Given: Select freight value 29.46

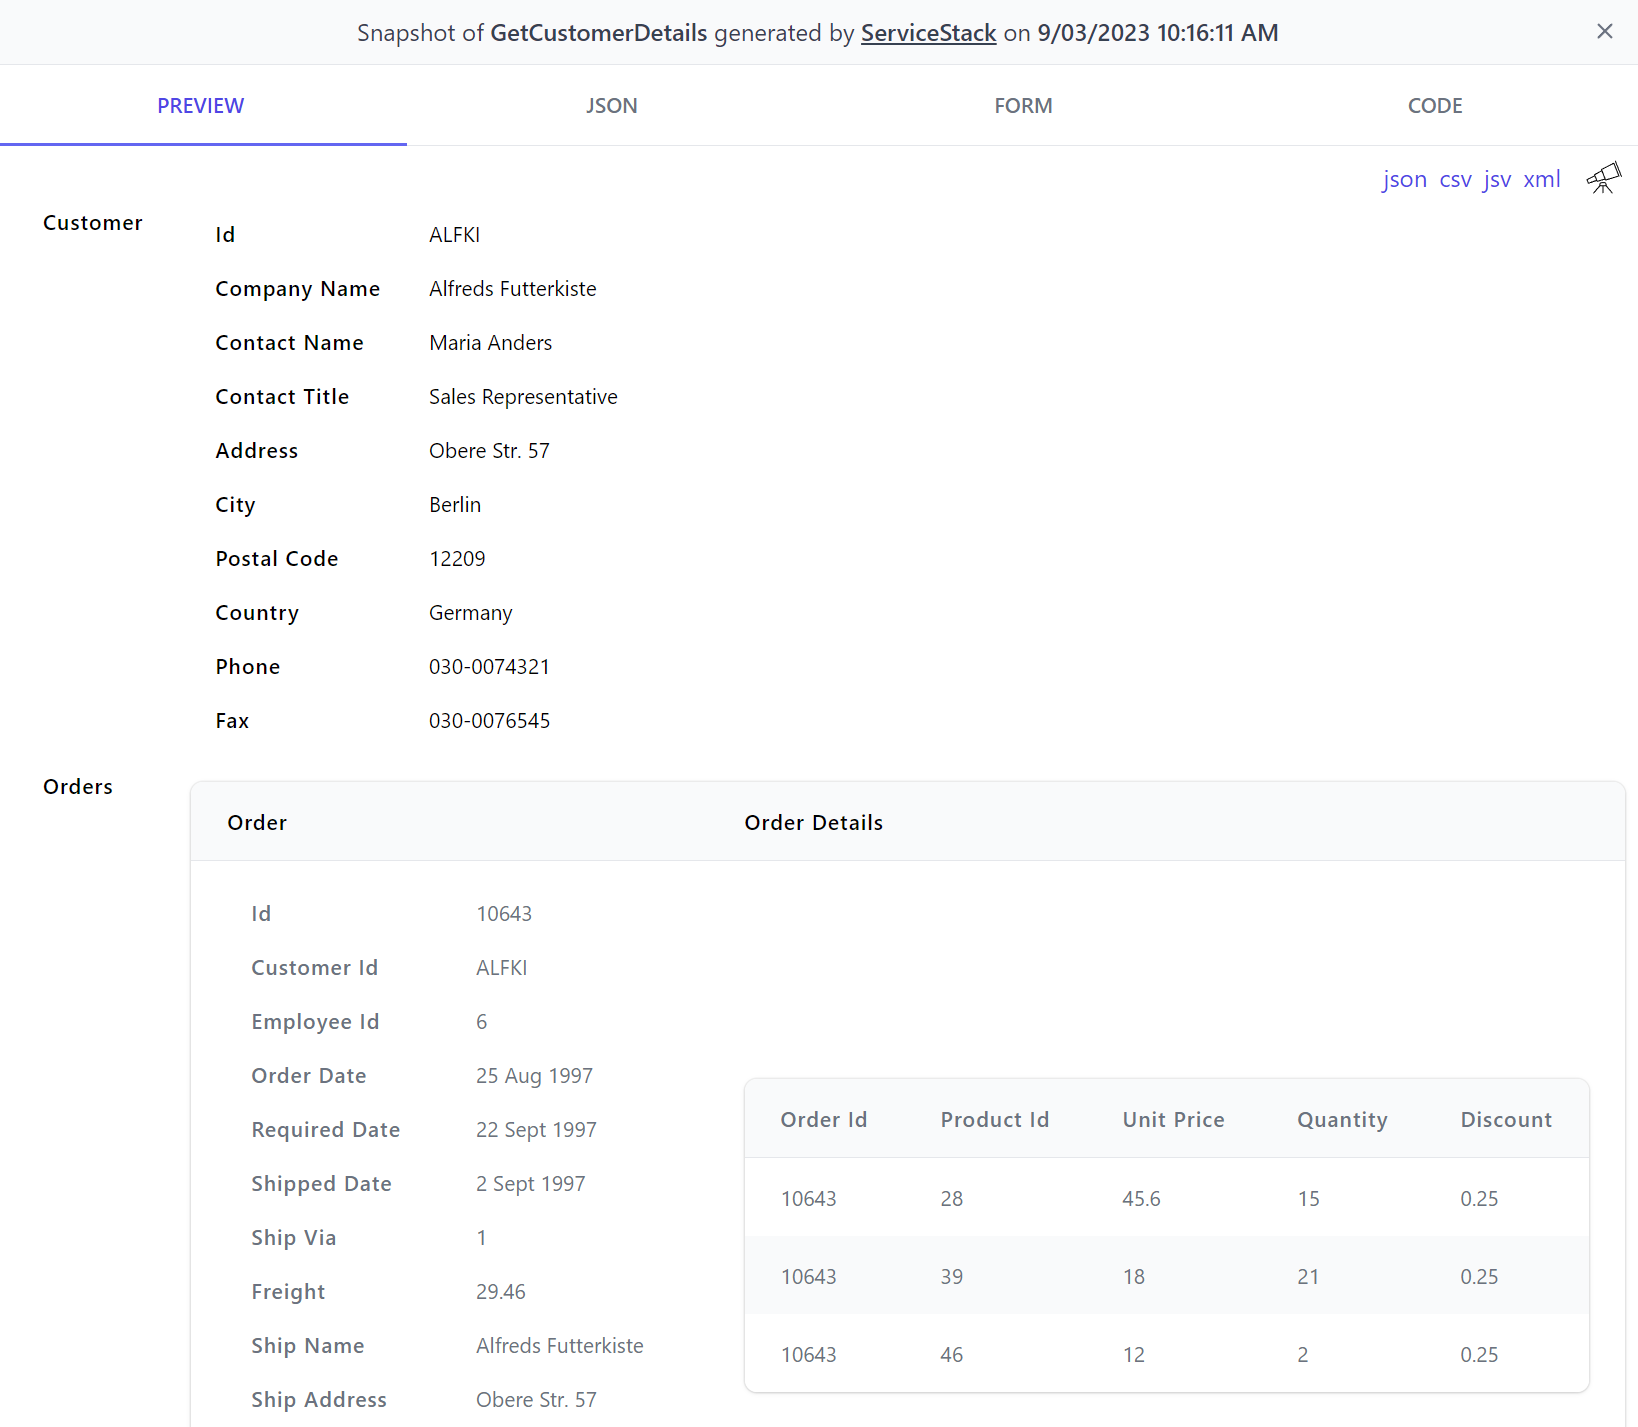Looking at the screenshot, I should 501,1292.
